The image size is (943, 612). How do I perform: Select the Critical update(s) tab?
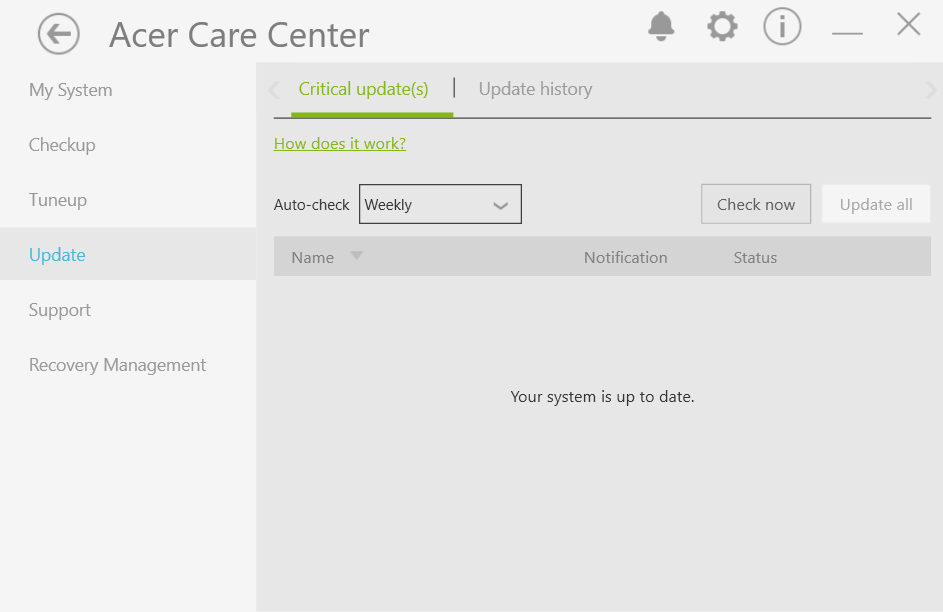[363, 88]
